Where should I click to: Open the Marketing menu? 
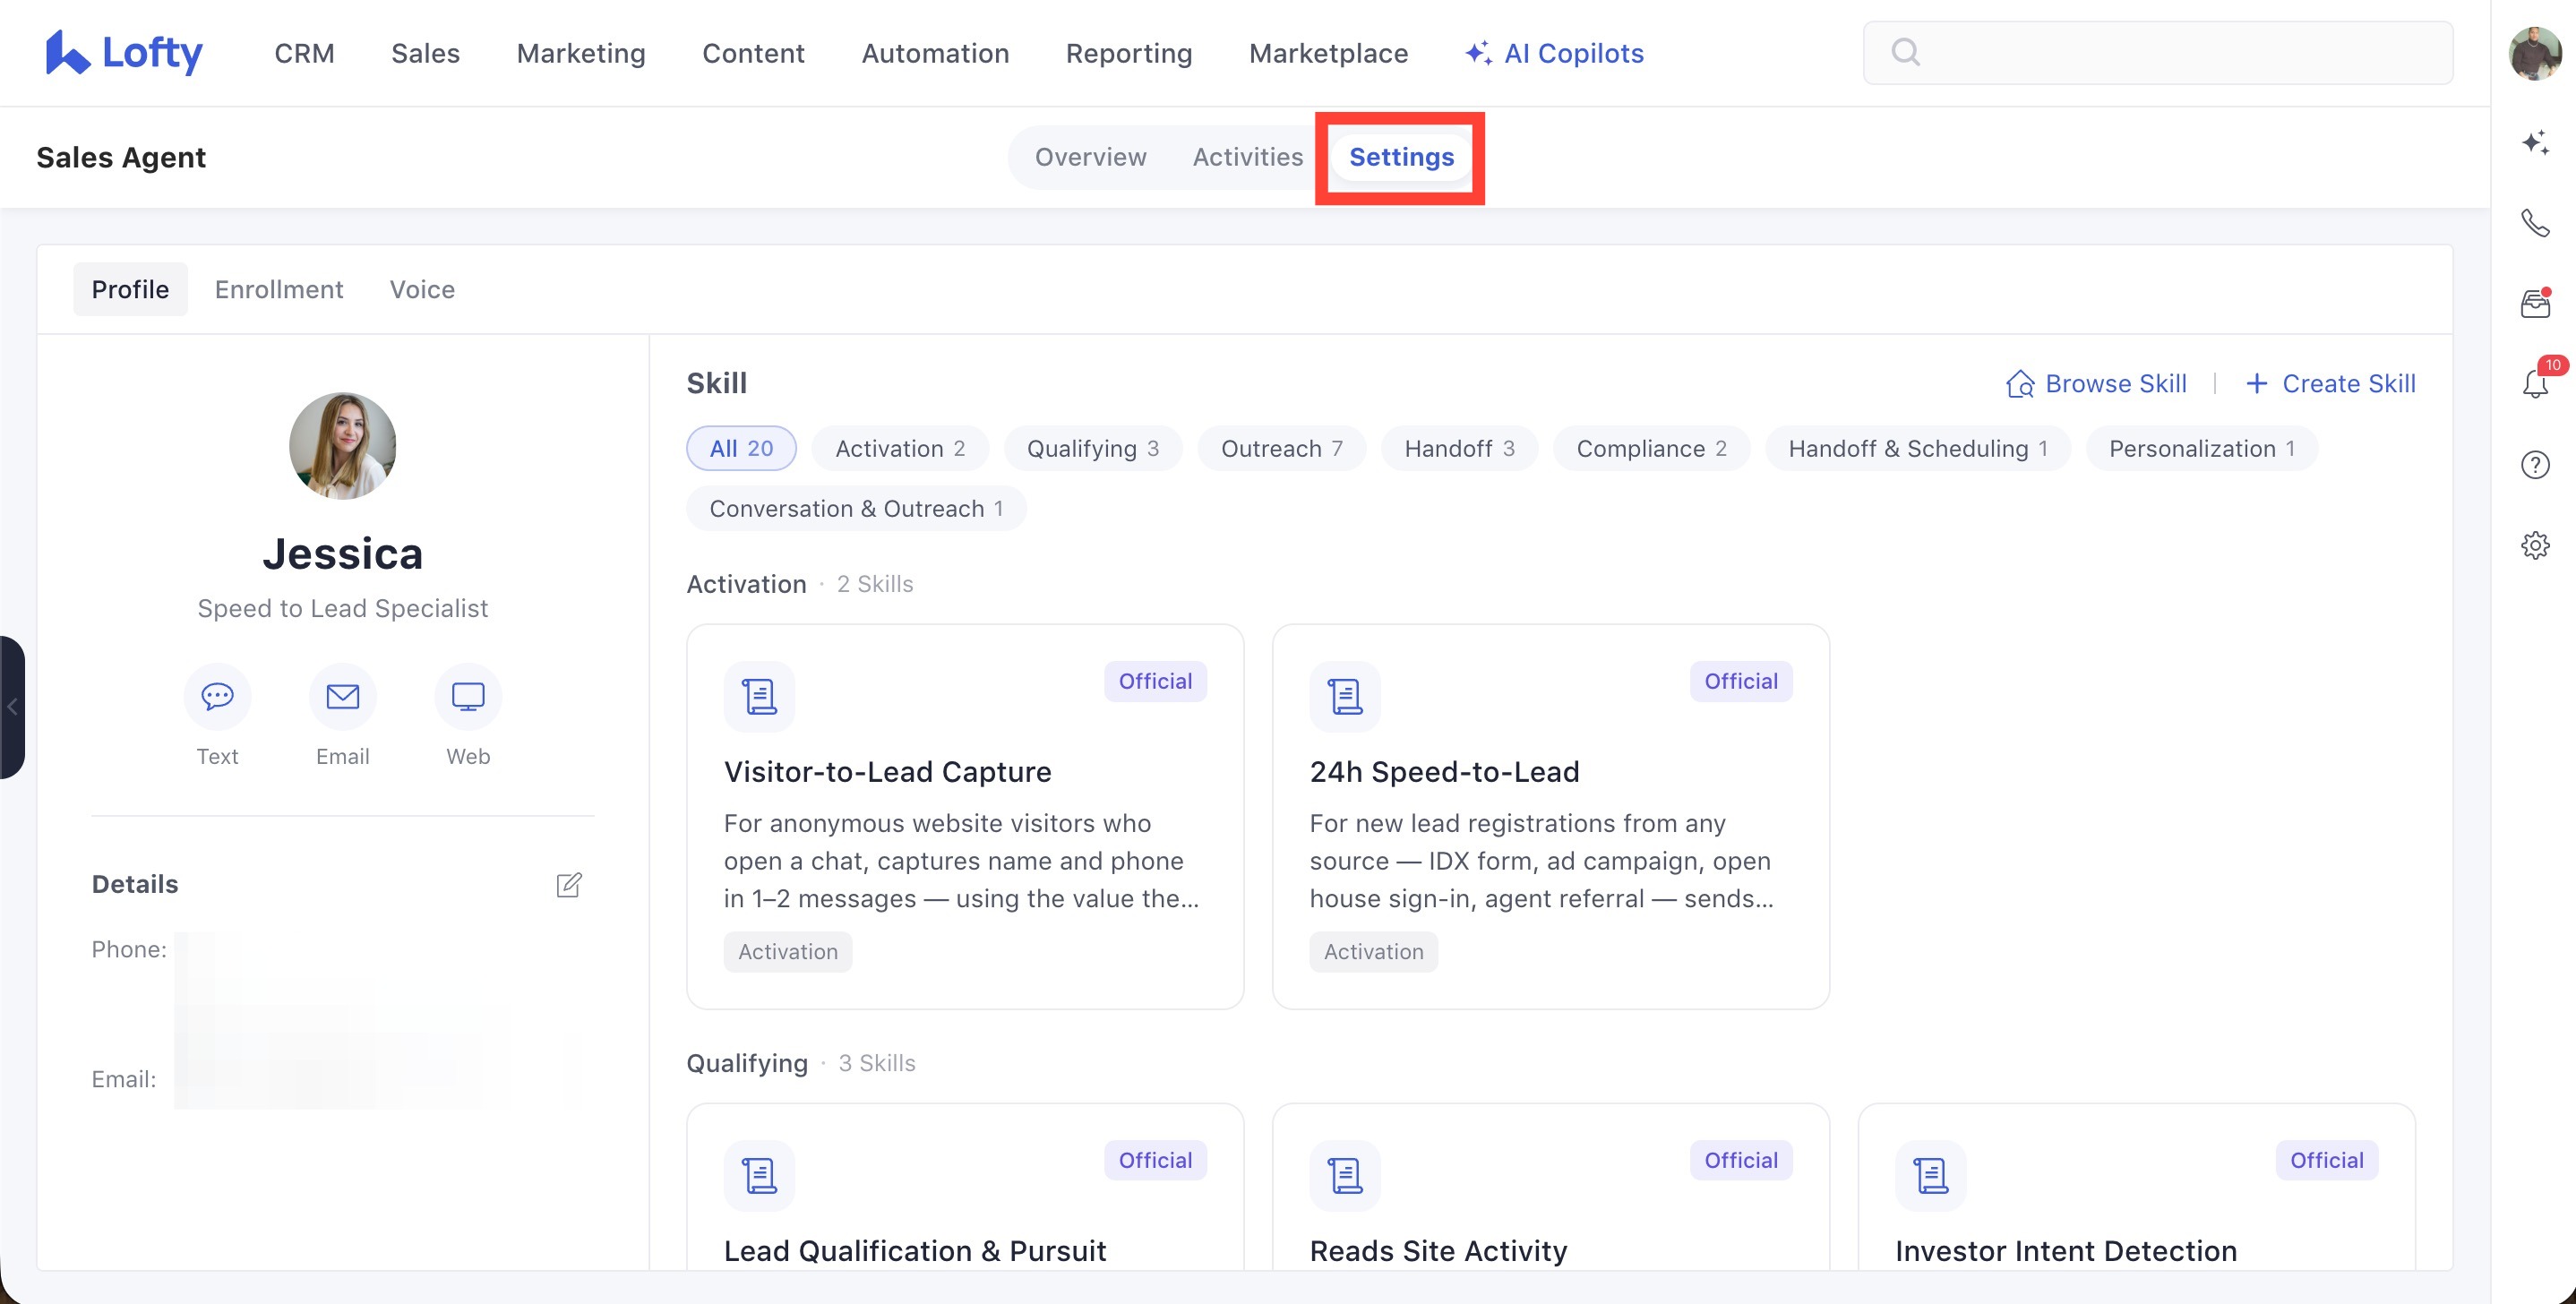tap(581, 53)
